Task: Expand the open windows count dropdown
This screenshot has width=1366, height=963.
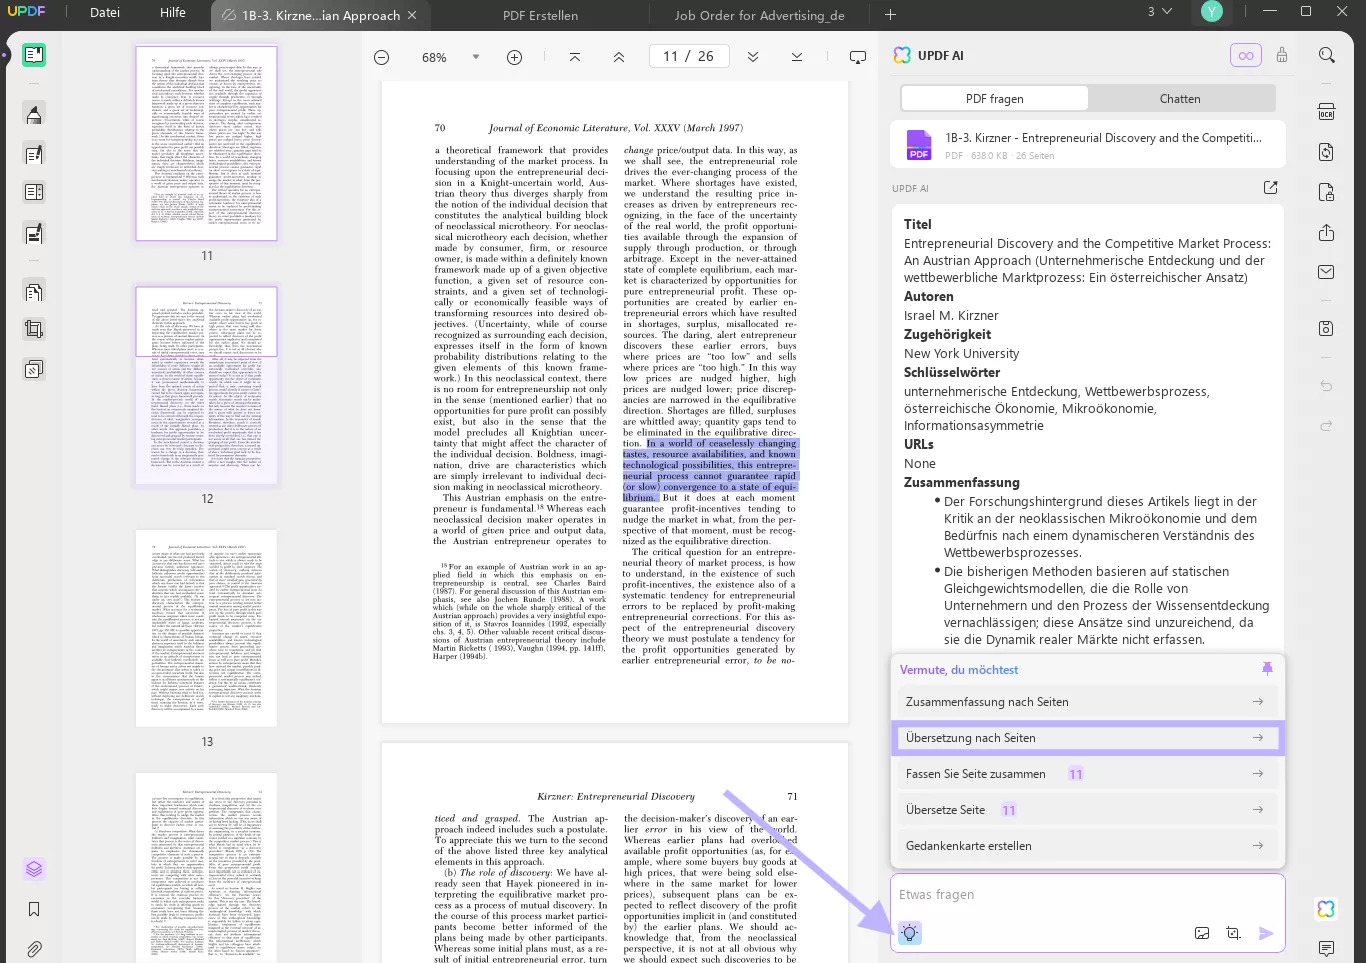Action: pos(1159,12)
